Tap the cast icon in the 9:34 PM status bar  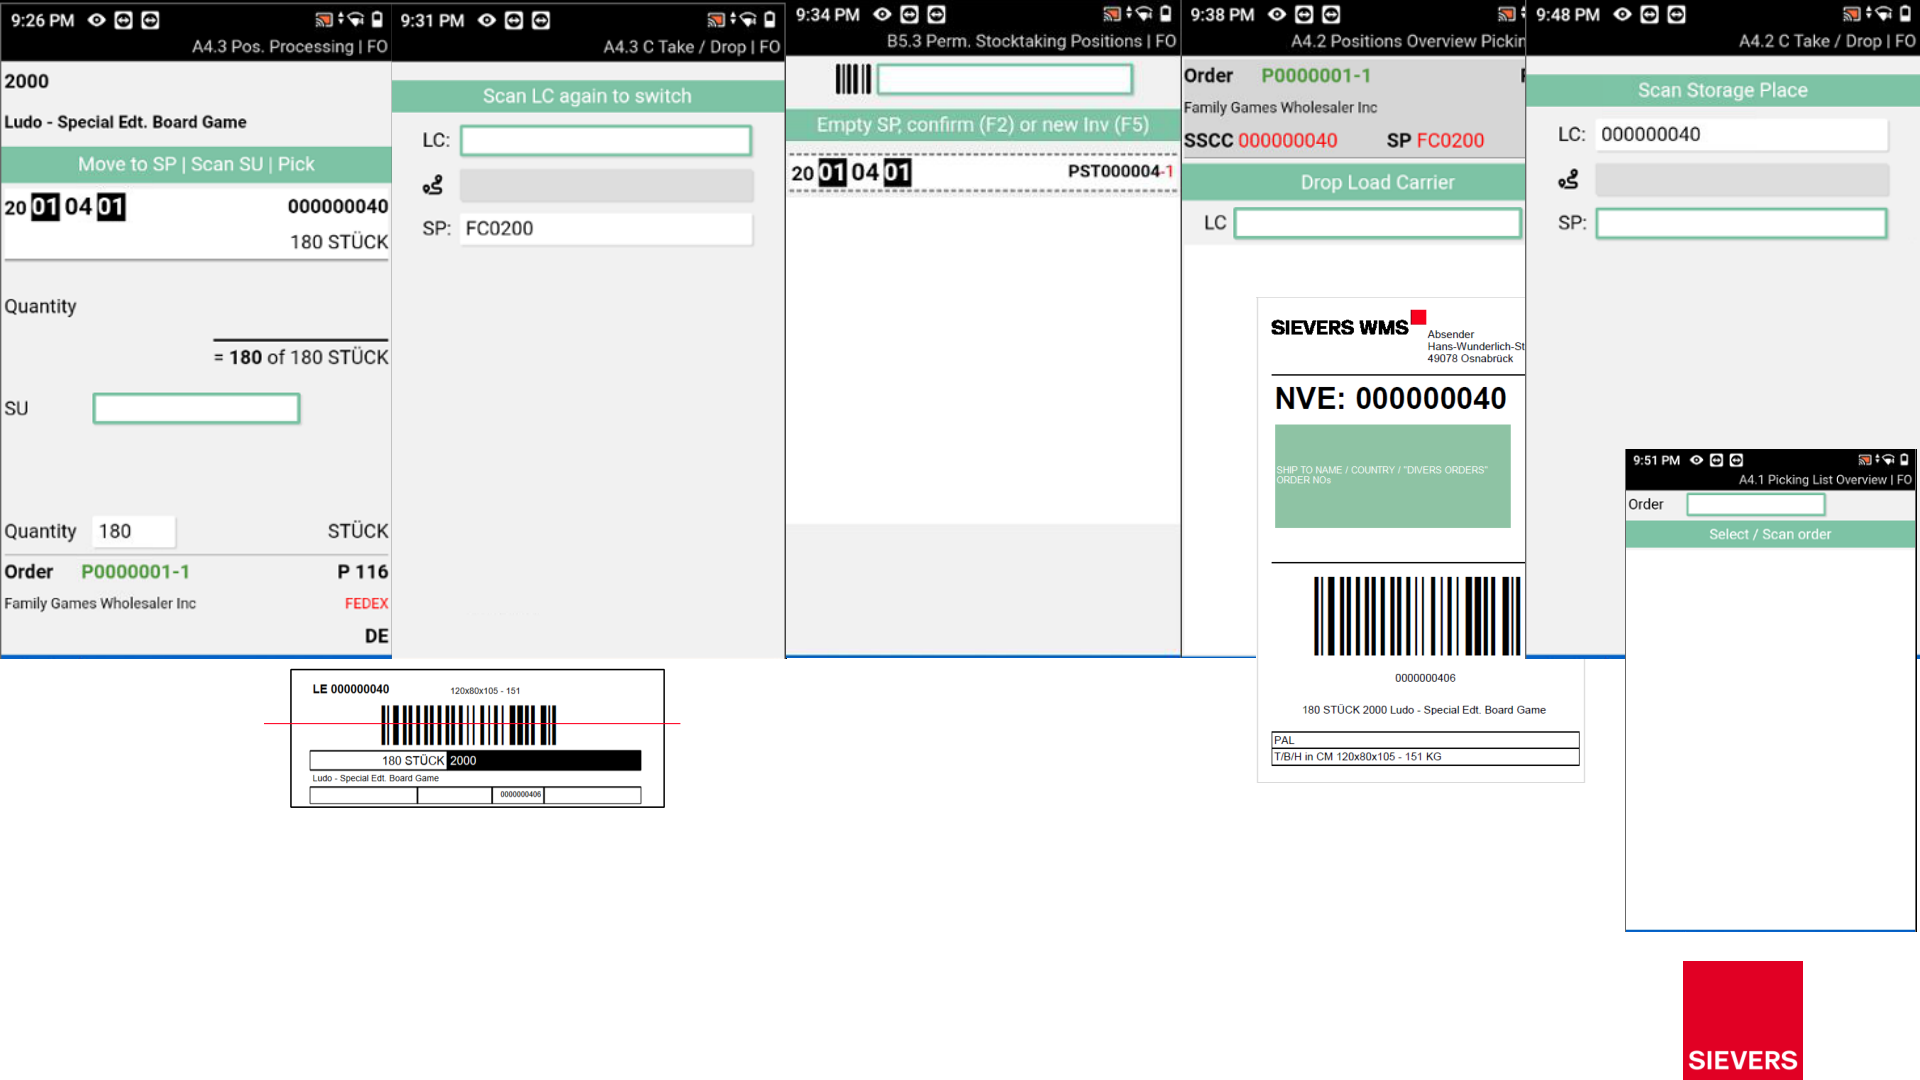[1111, 15]
